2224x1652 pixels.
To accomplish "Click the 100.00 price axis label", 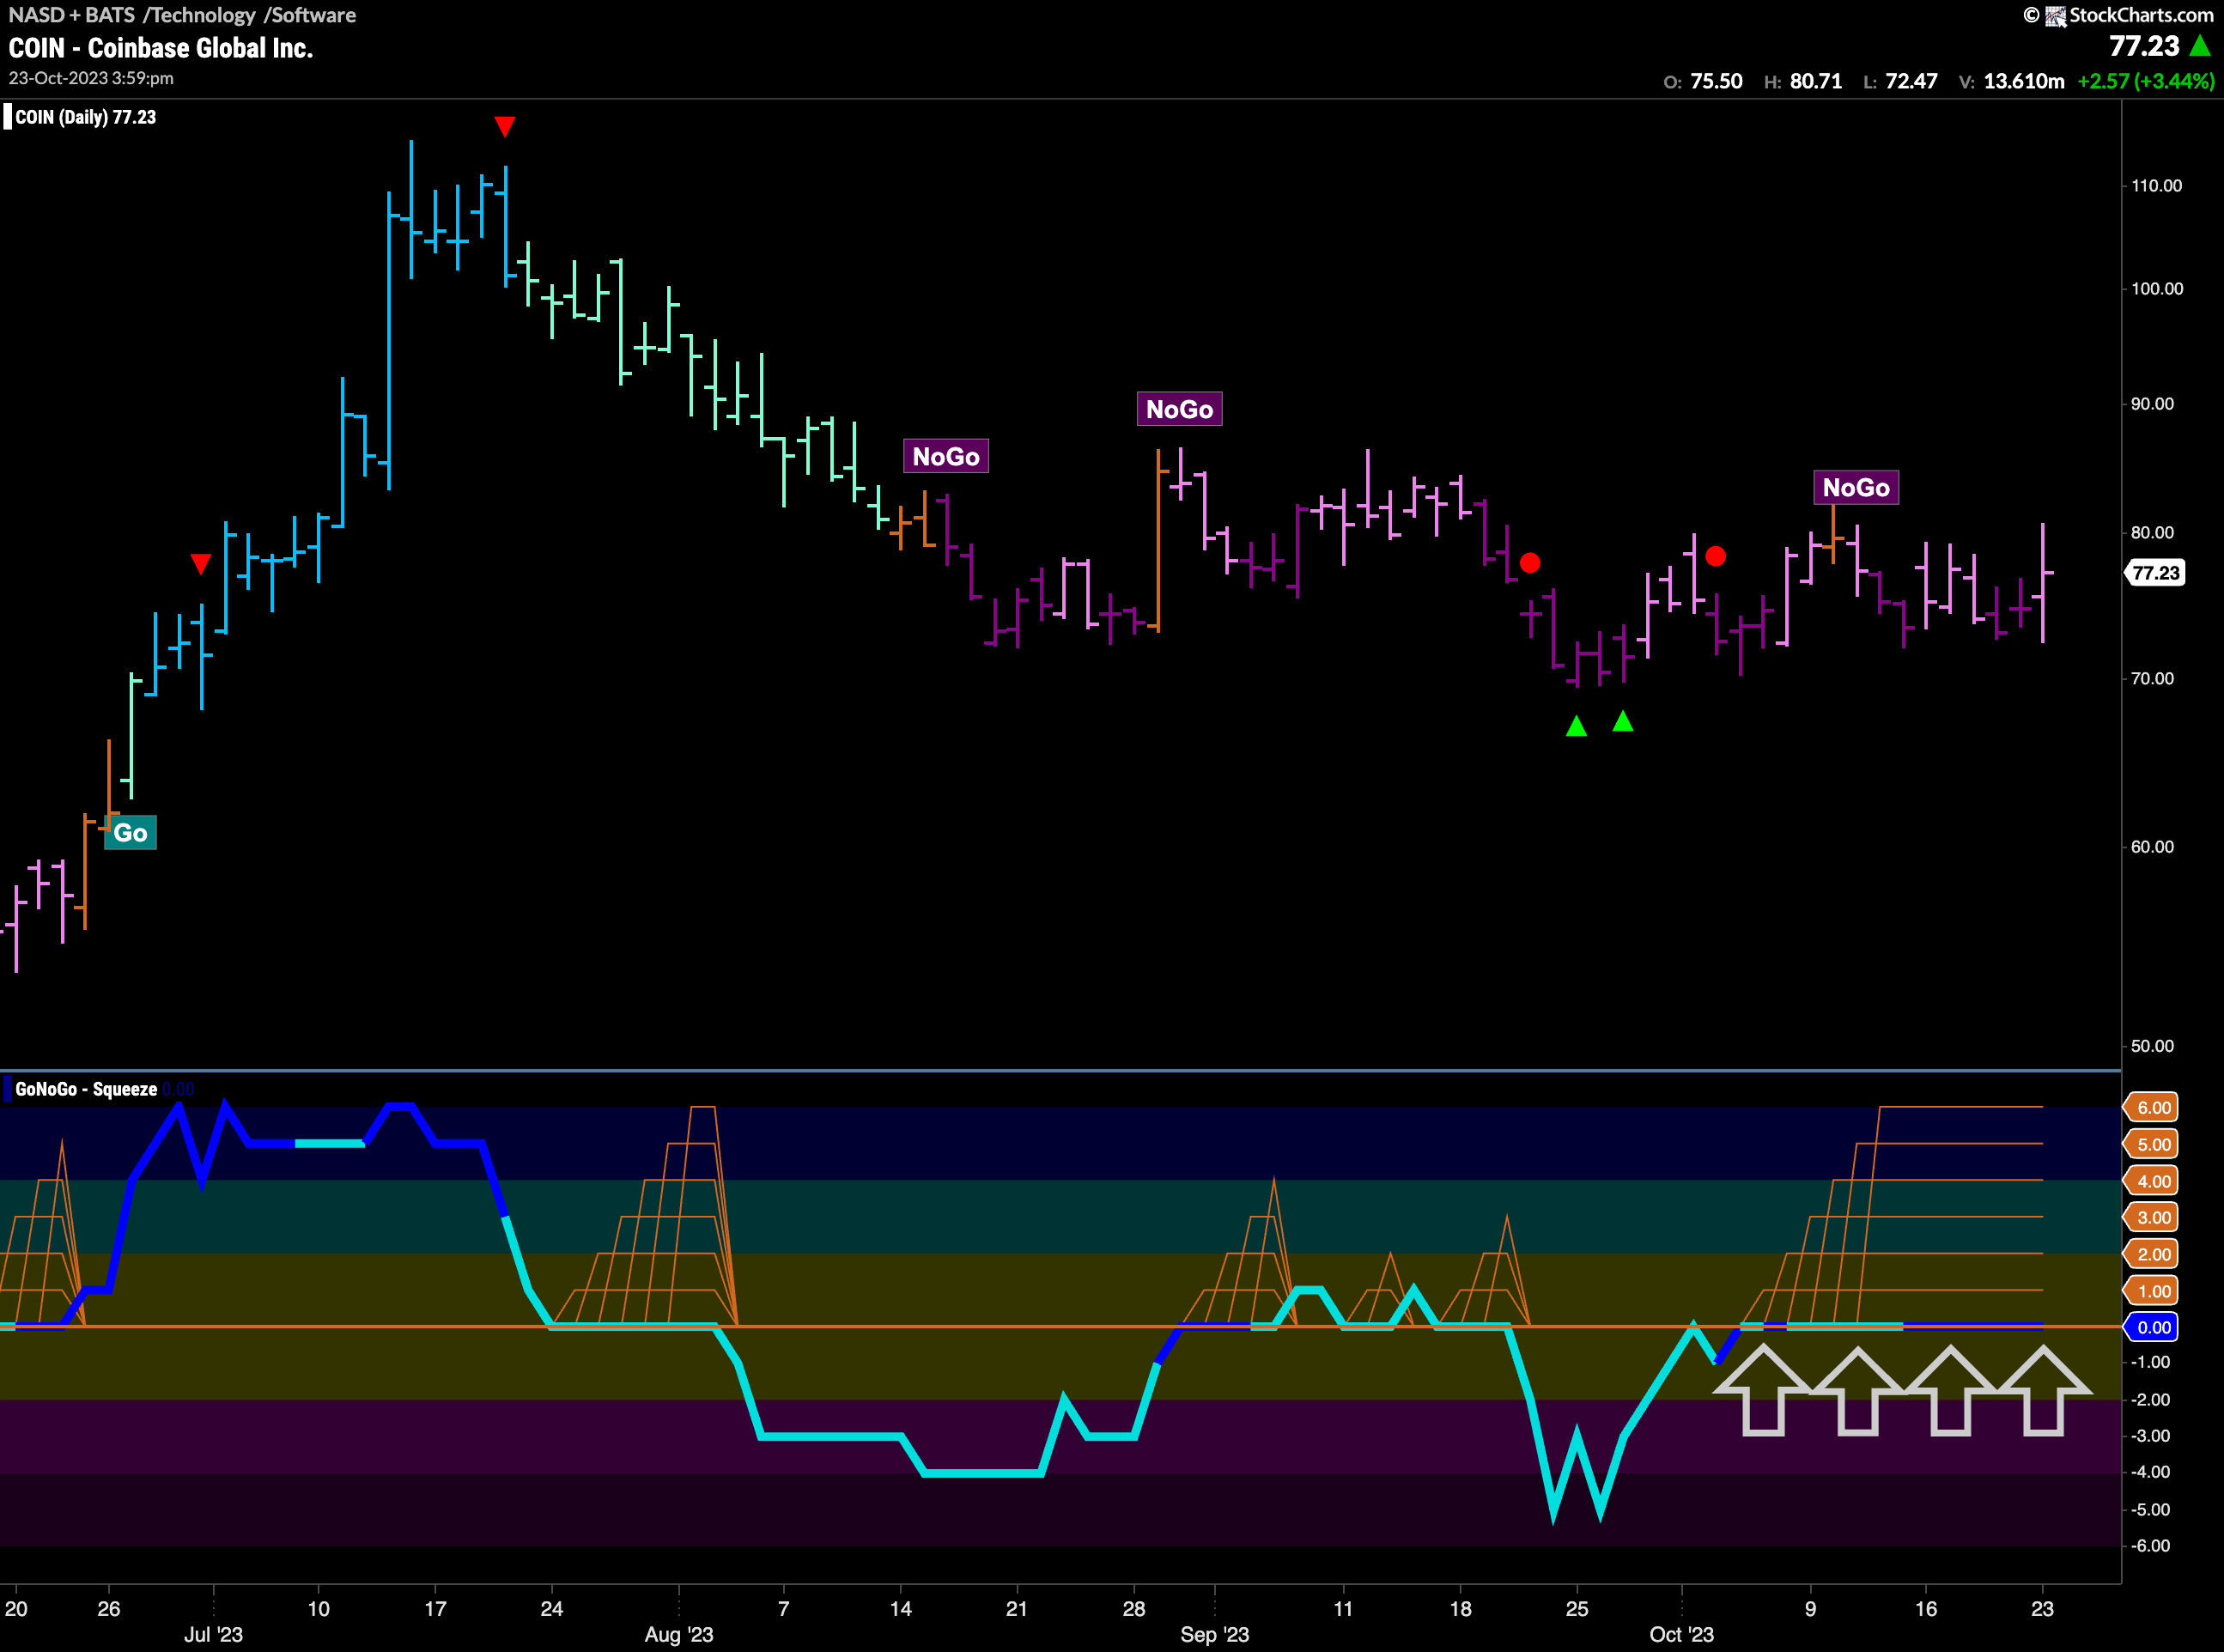I will pyautogui.click(x=2157, y=289).
